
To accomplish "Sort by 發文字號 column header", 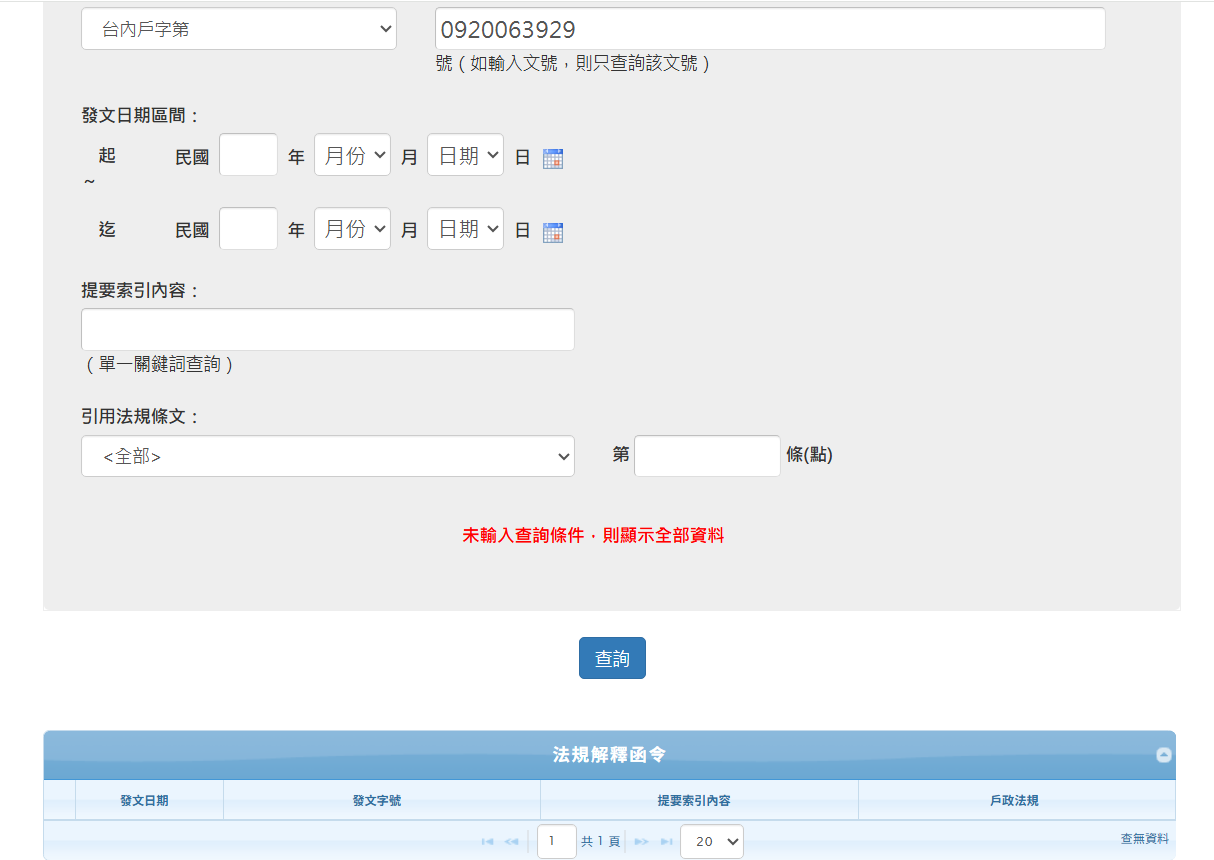I will [x=377, y=801].
